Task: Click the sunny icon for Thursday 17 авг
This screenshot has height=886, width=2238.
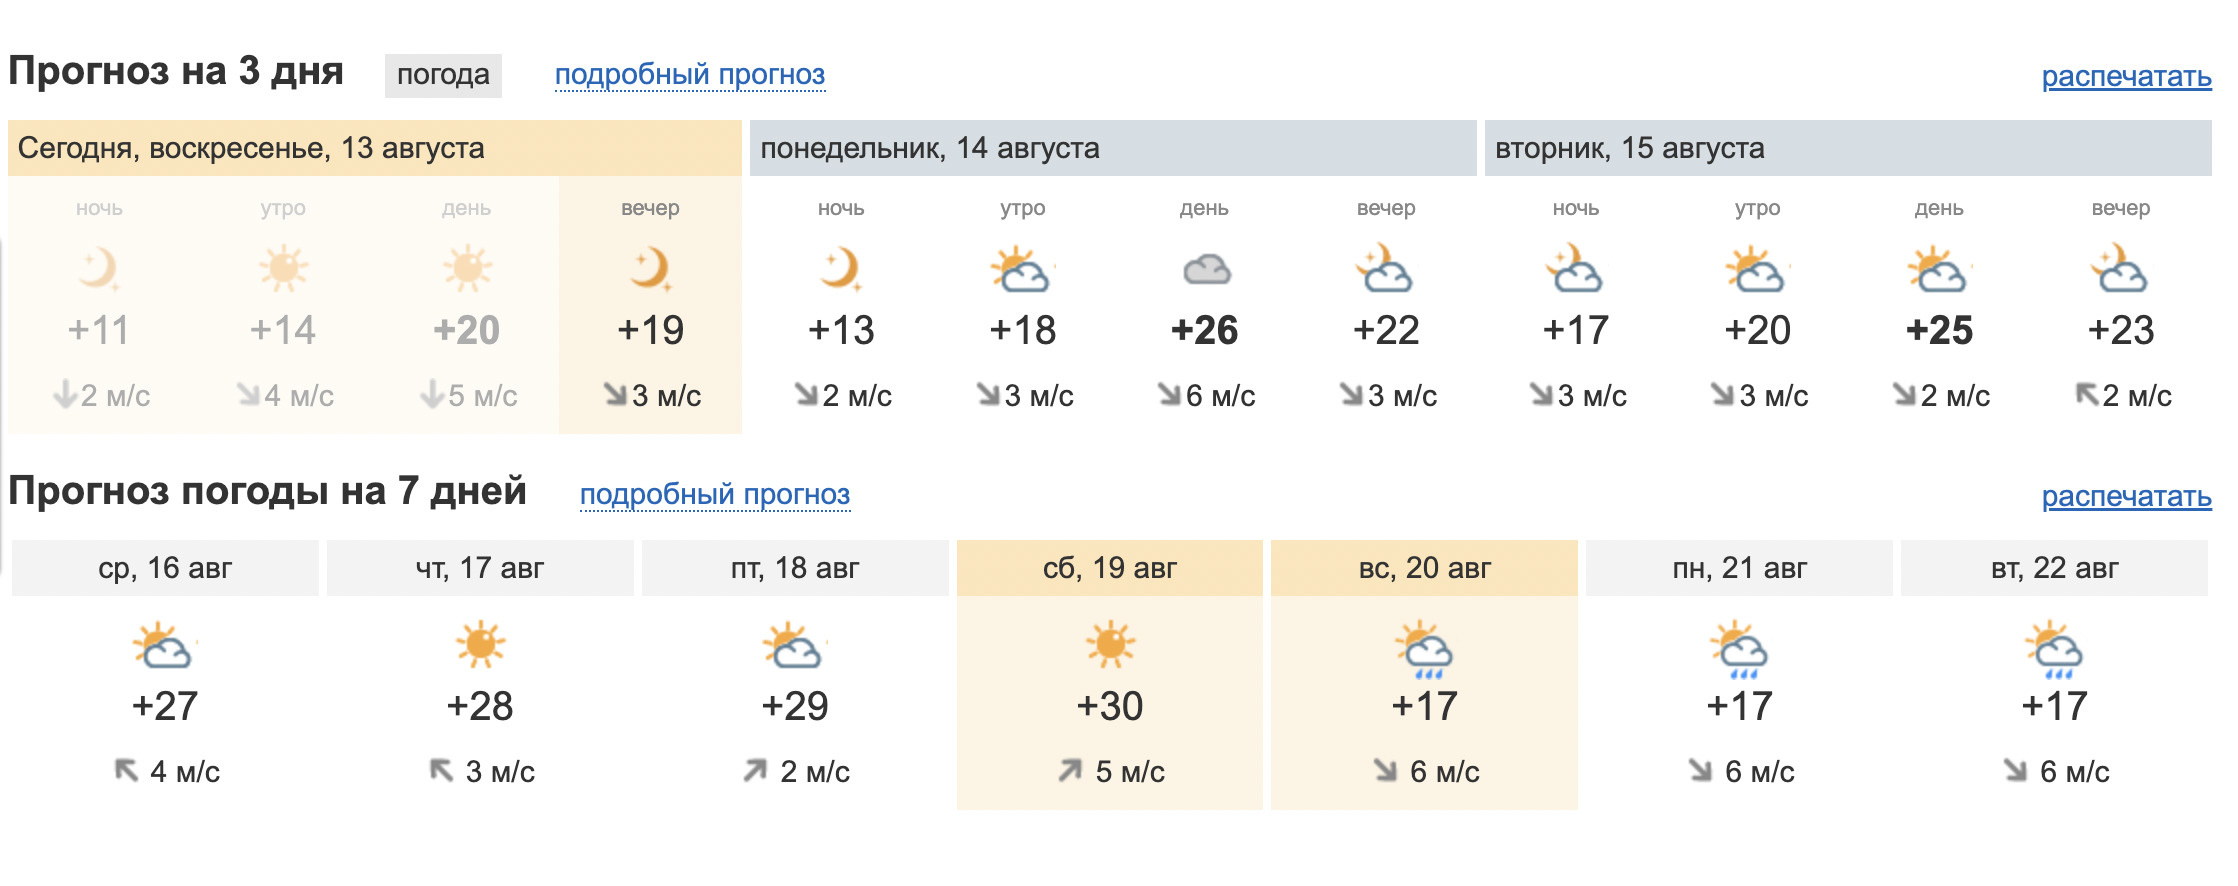Action: [x=480, y=645]
